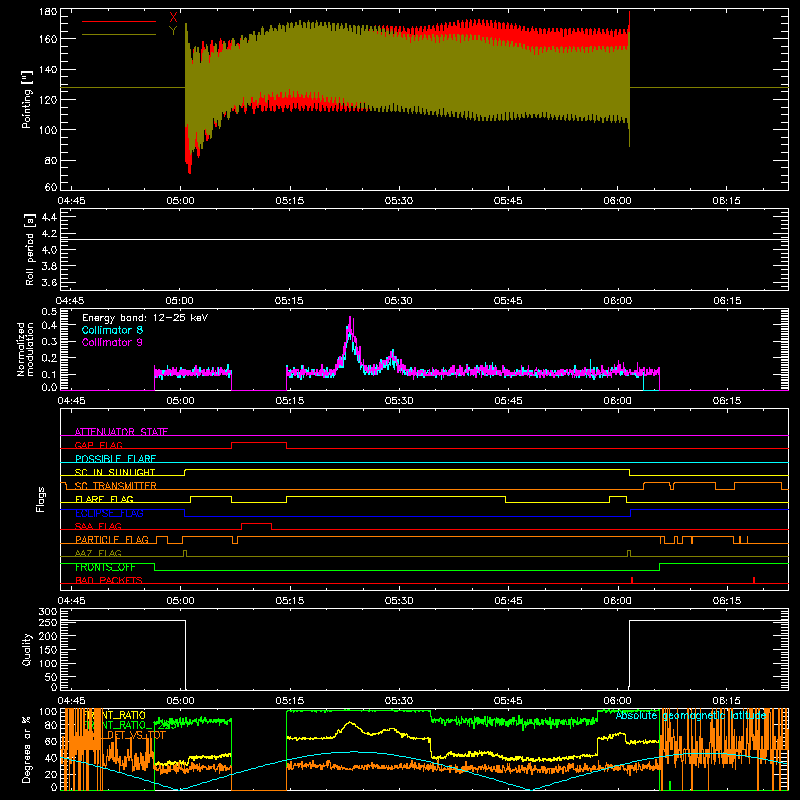Image resolution: width=800 pixels, height=800 pixels.
Task: Click 05:45 below the Quality plot
Action: 508,701
